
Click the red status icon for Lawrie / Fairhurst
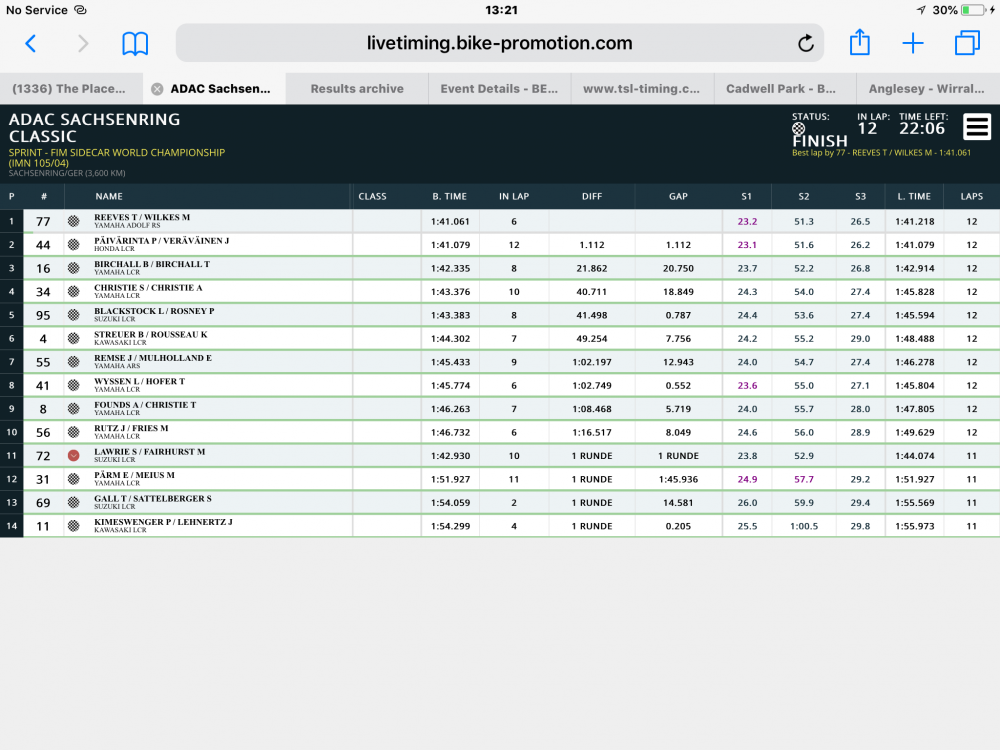coord(74,455)
